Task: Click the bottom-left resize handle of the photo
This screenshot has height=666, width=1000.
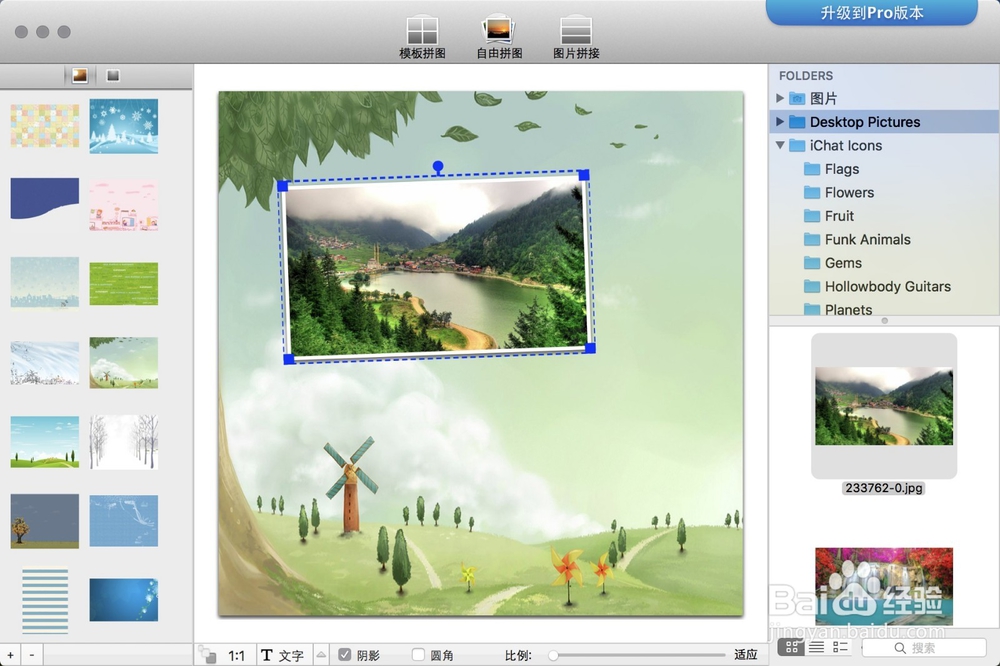Action: (289, 359)
